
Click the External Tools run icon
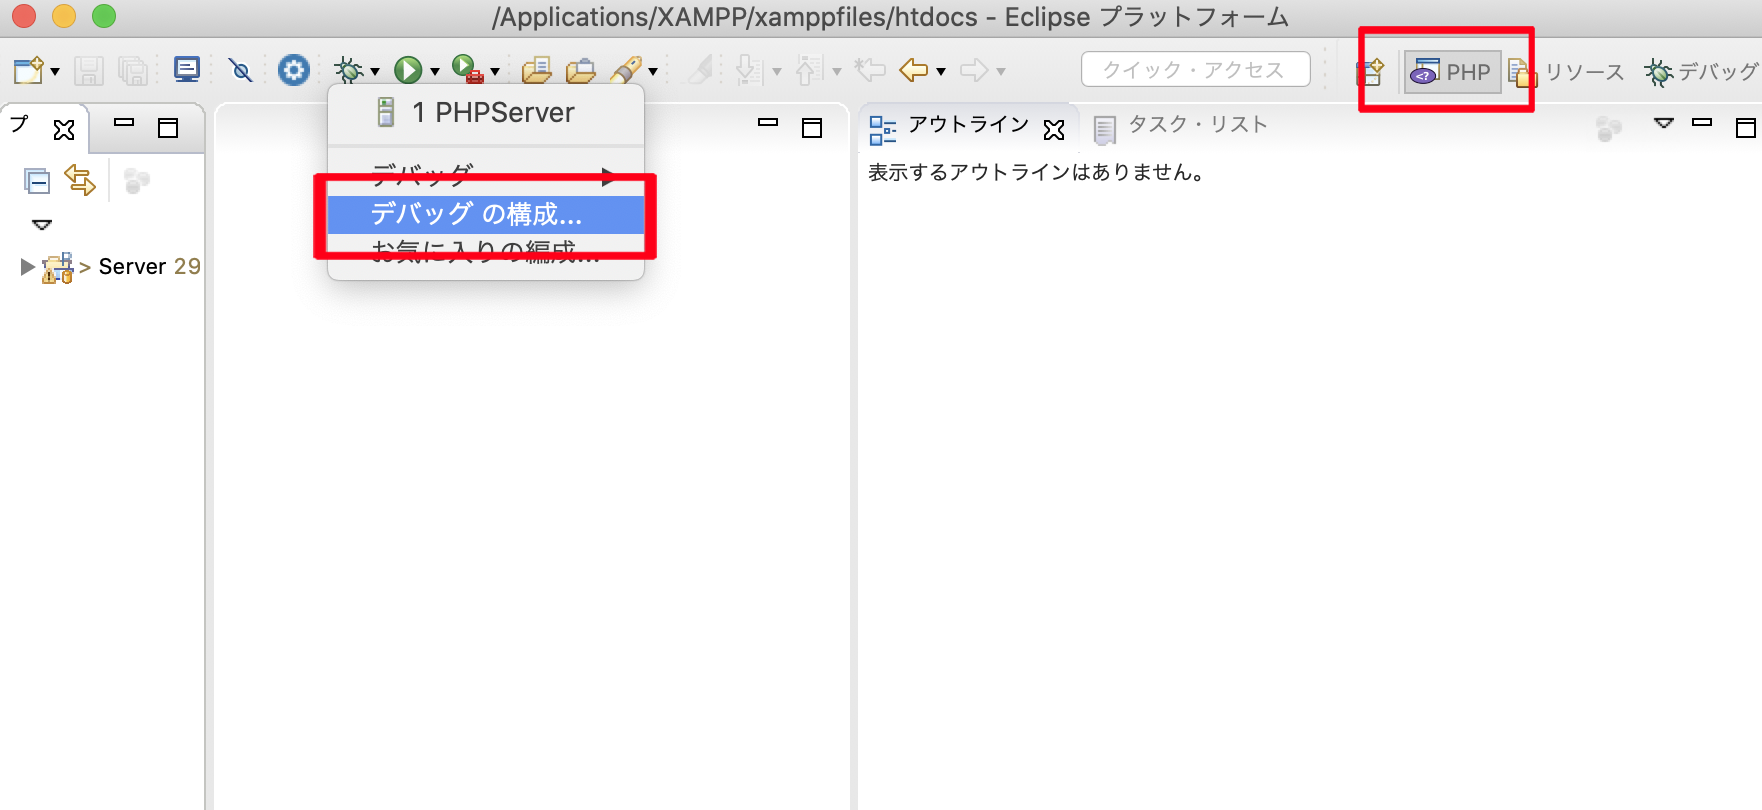click(467, 69)
